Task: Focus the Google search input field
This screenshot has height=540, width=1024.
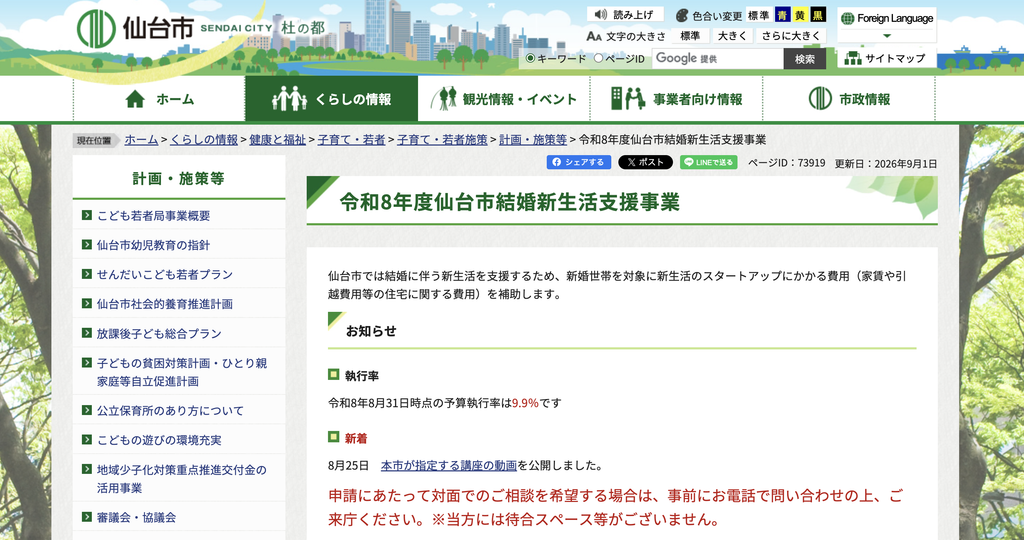Action: coord(718,59)
